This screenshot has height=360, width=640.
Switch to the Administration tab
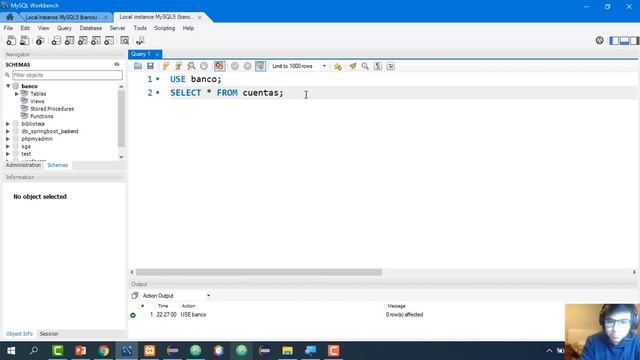23,165
